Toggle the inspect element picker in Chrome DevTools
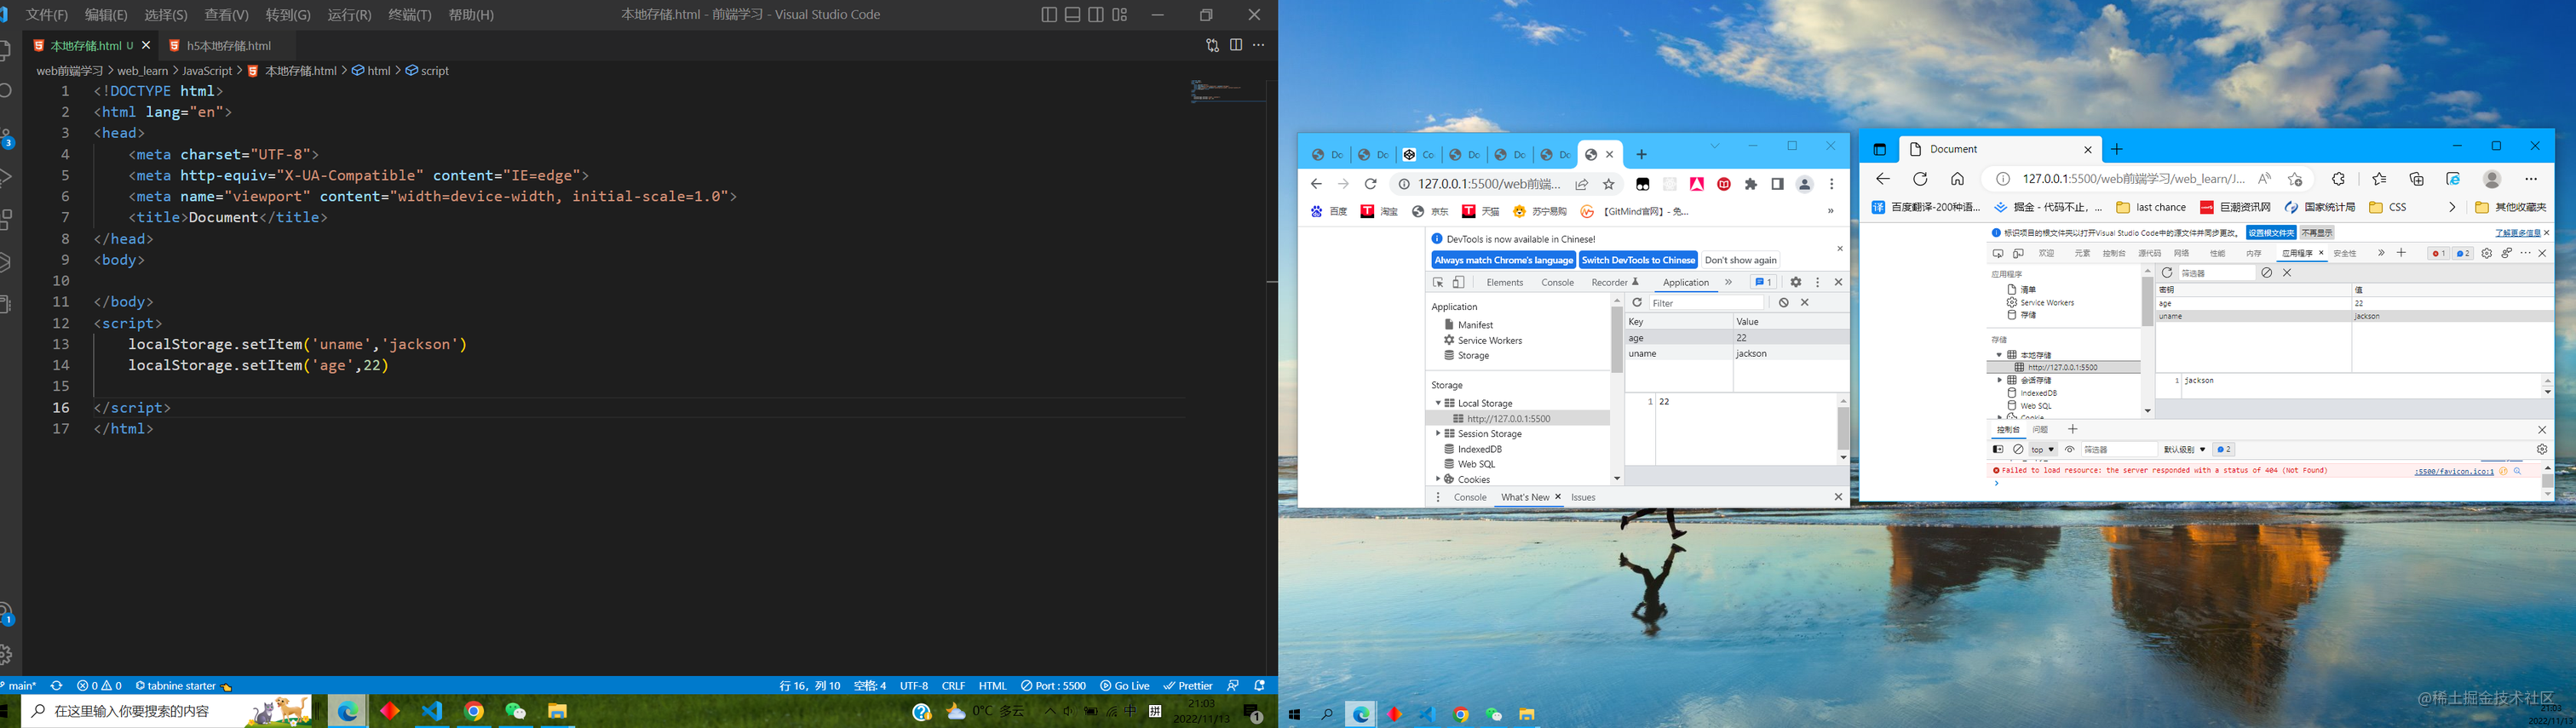Image resolution: width=2576 pixels, height=728 pixels. tap(1439, 282)
